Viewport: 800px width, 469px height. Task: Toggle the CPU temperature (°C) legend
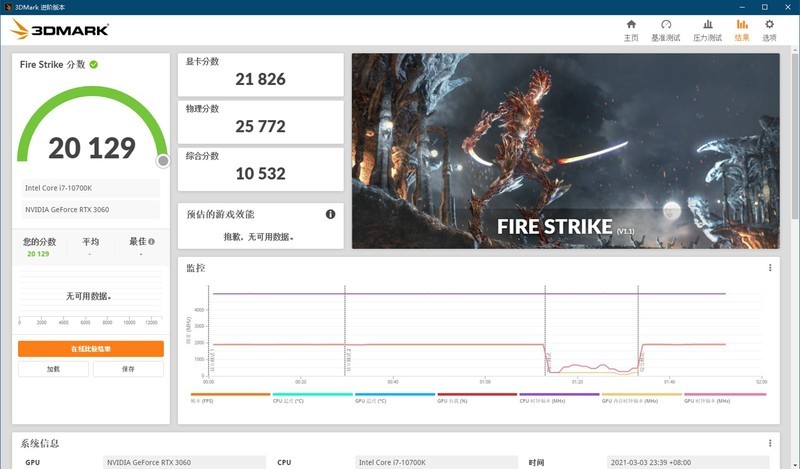pyautogui.click(x=312, y=398)
